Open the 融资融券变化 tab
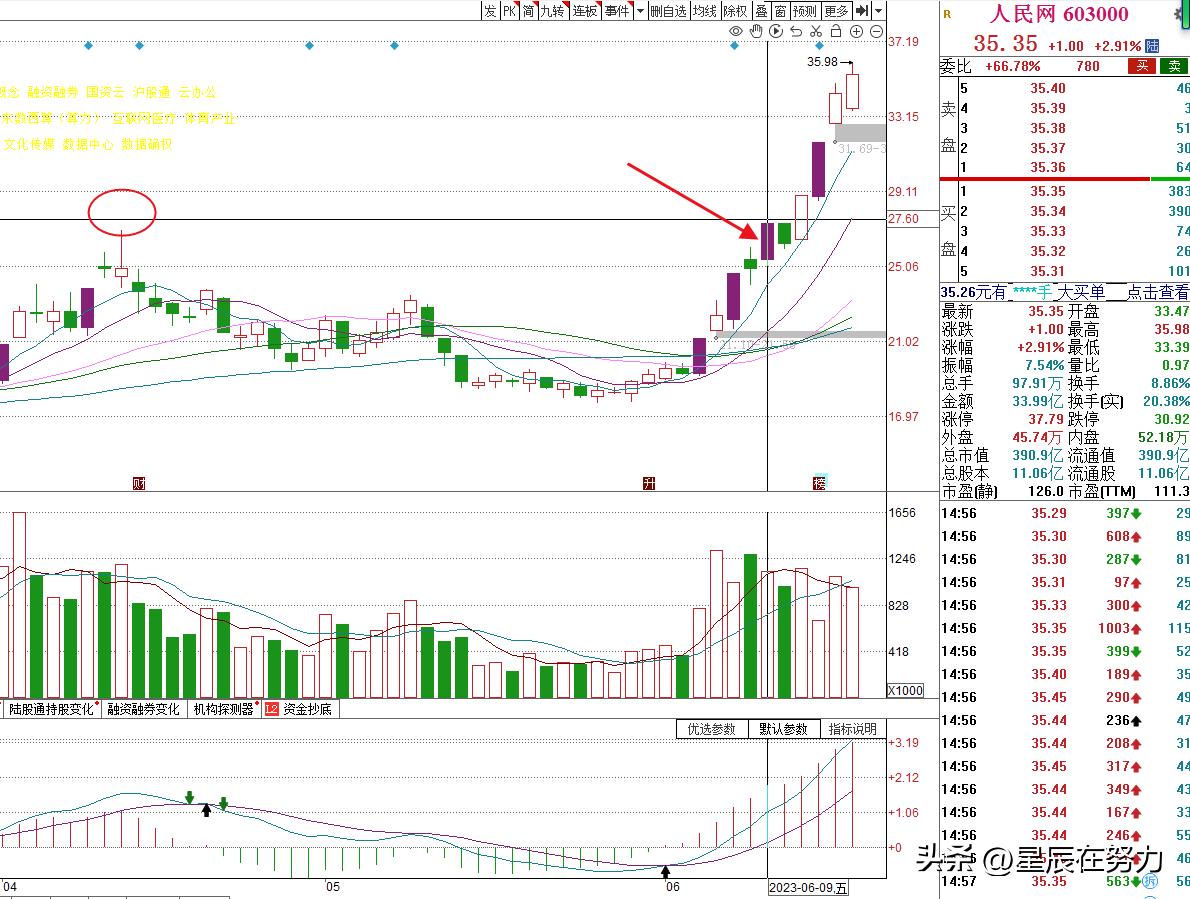This screenshot has width=1190, height=899. coord(143,709)
